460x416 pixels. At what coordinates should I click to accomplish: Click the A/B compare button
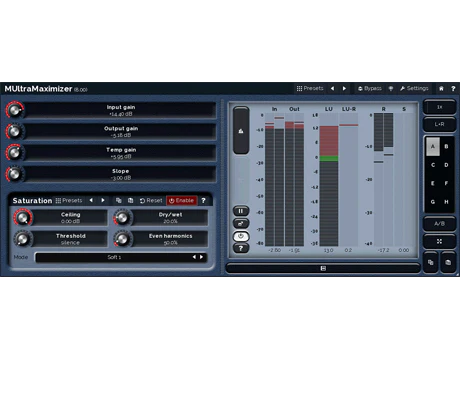(x=439, y=224)
